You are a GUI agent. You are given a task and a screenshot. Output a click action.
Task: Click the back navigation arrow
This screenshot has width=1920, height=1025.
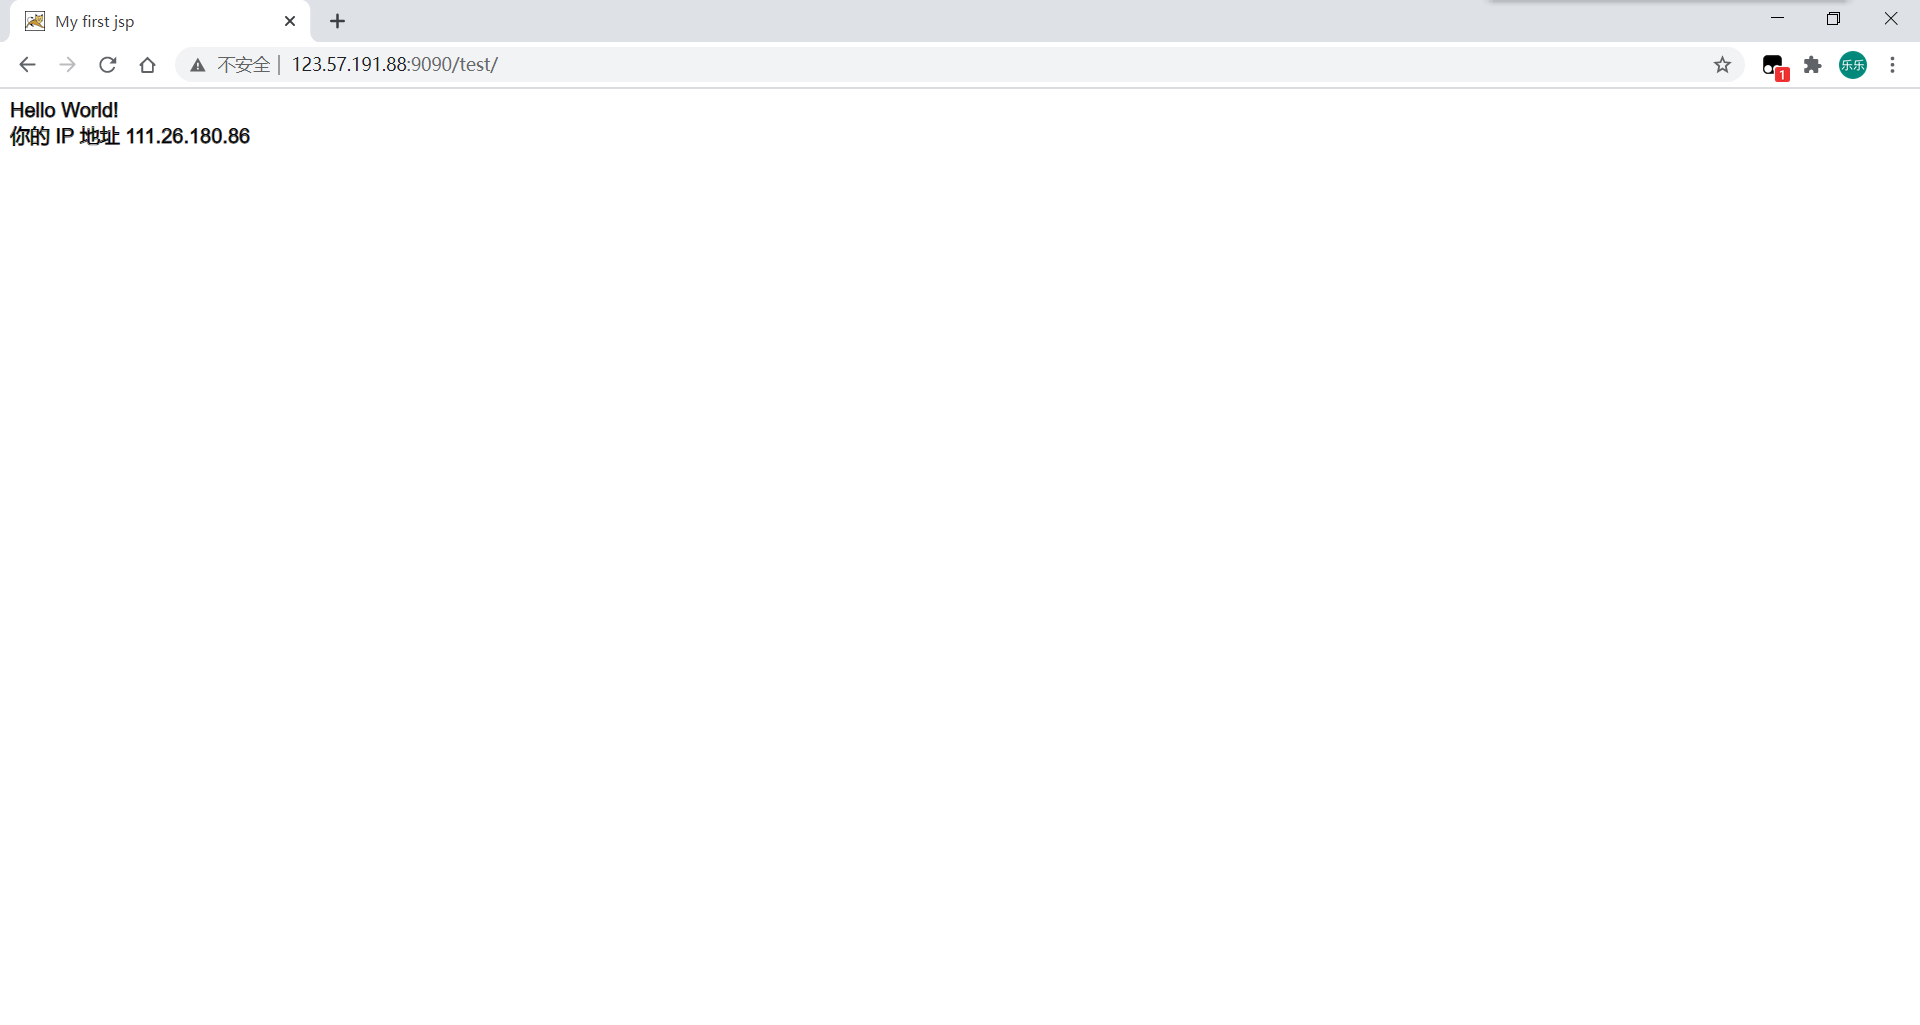(x=26, y=64)
